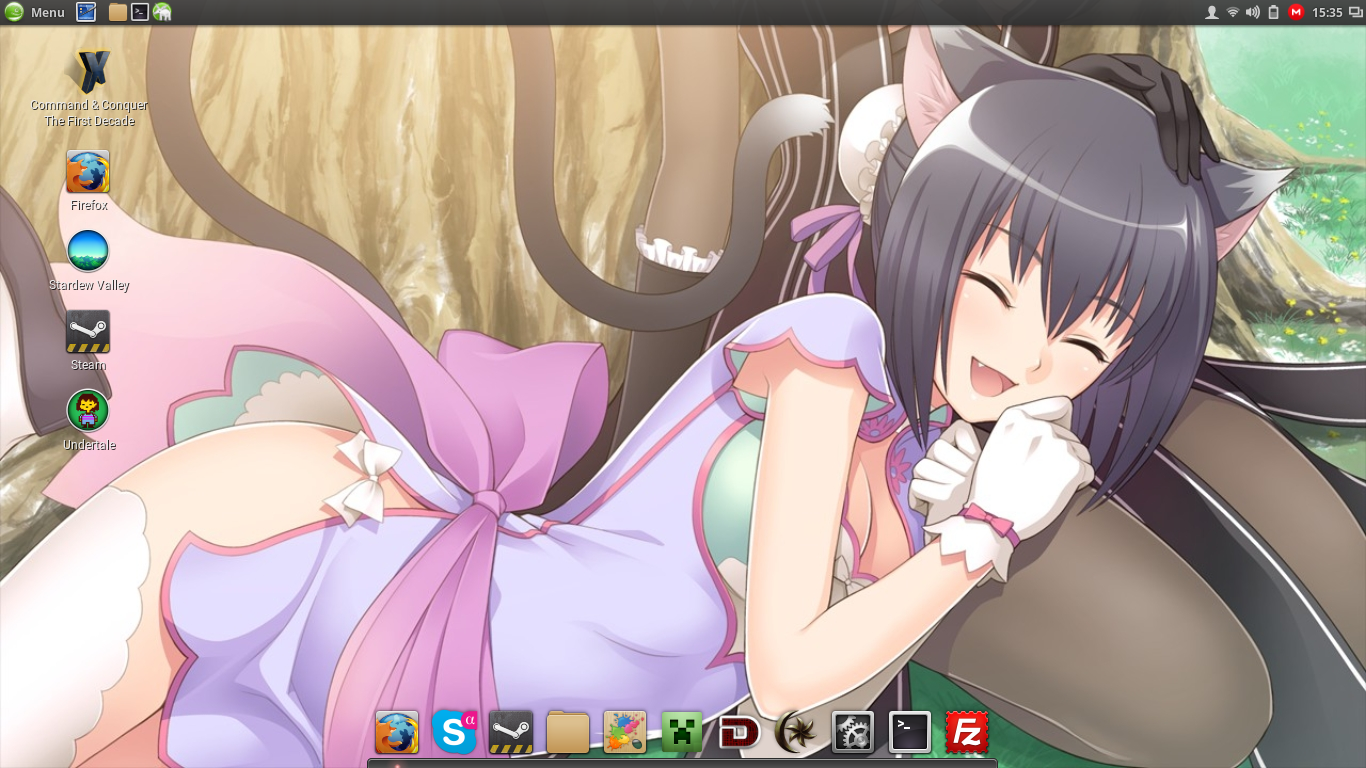Click the show desktop icon in top panel

[87, 12]
